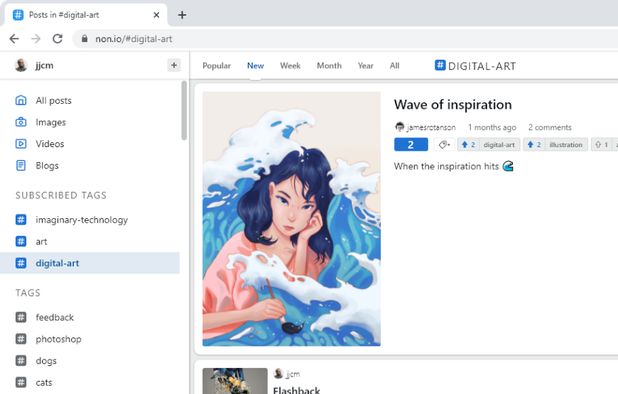The width and height of the screenshot is (618, 394).
Task: Click the DIGITAL-ART header title
Action: tap(482, 66)
